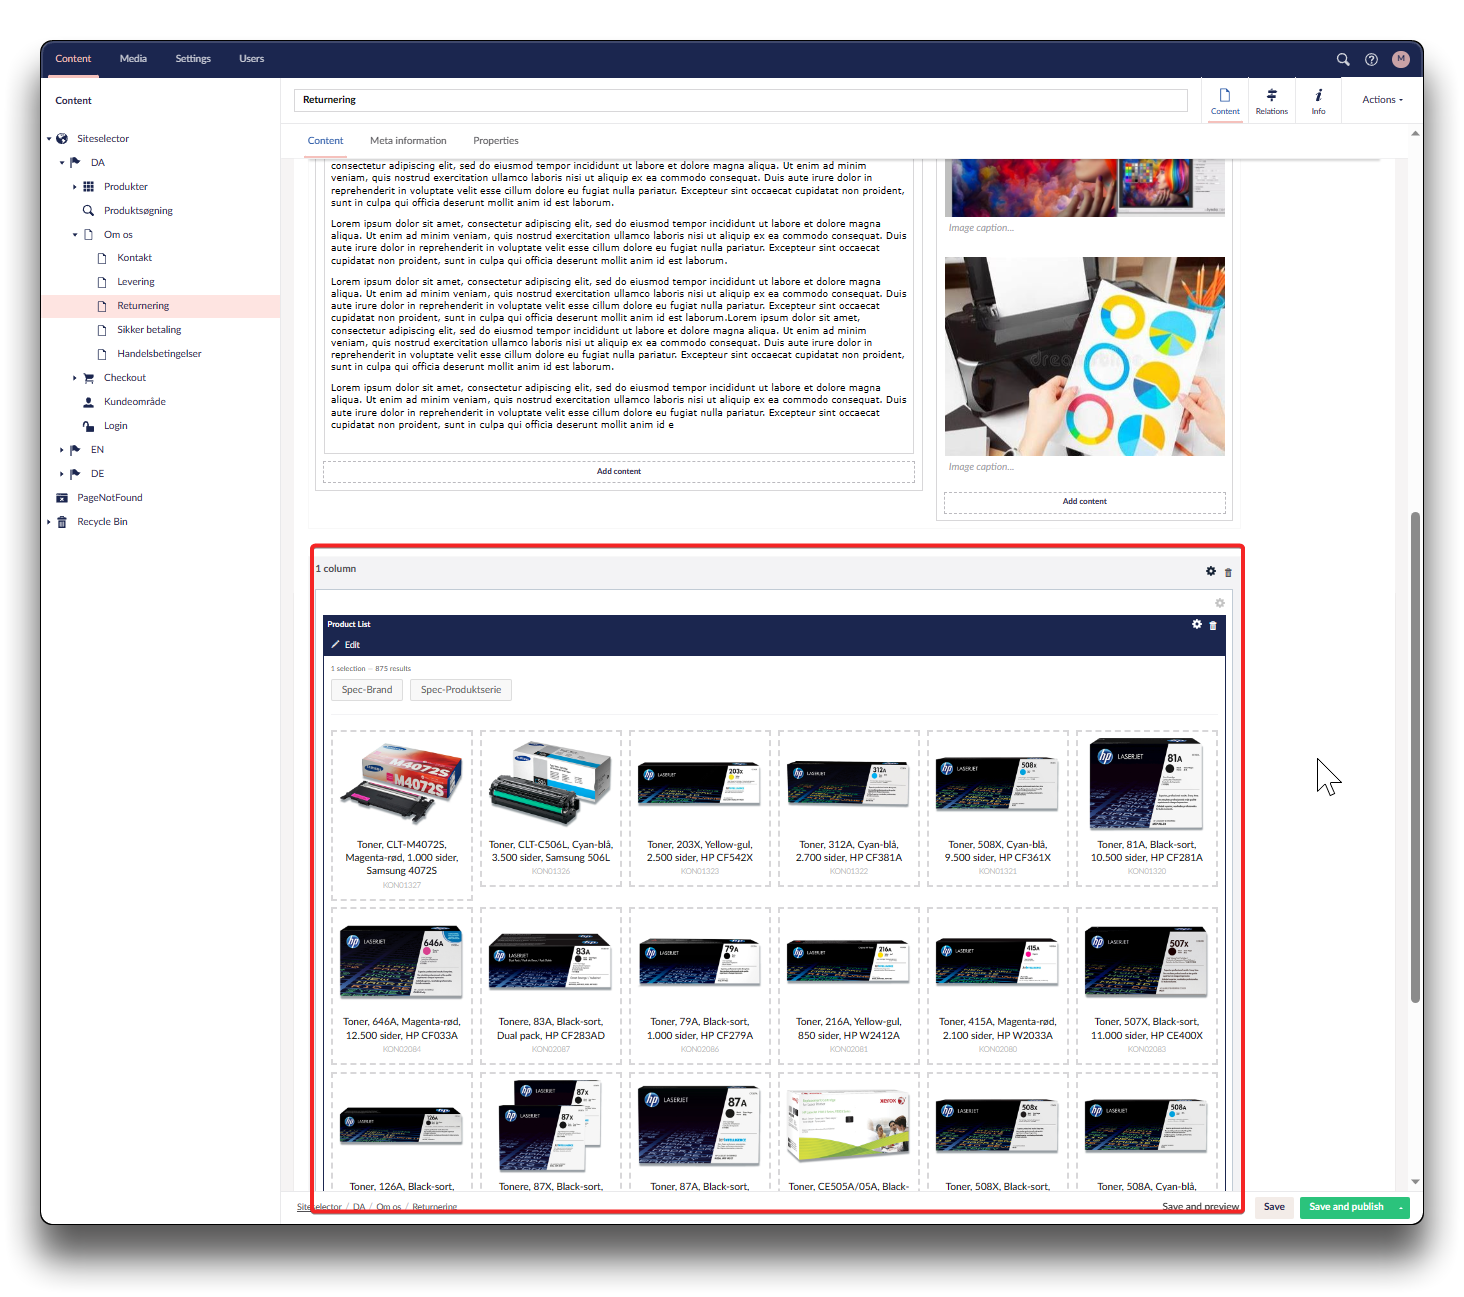Open the Actions dropdown
Viewport: 1464px width, 1297px height.
(x=1382, y=100)
